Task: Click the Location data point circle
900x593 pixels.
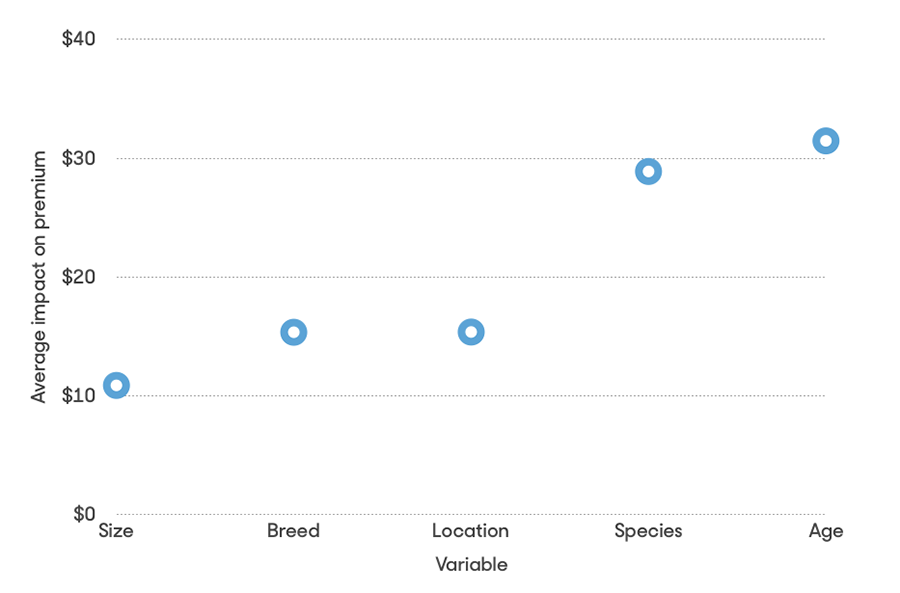Action: click(x=471, y=332)
